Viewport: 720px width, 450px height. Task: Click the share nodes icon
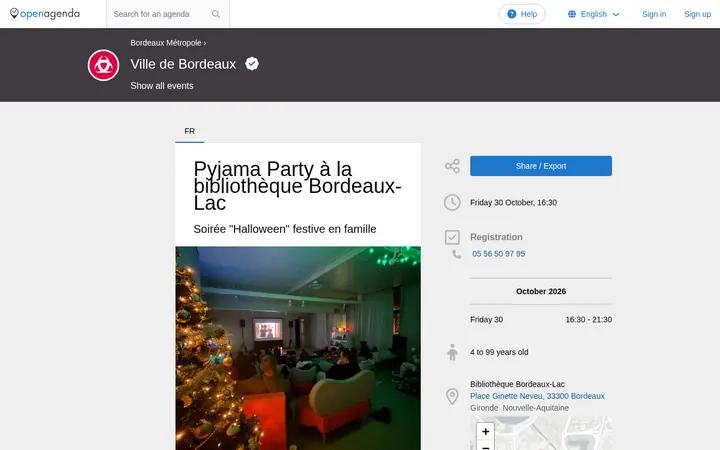[x=452, y=166]
